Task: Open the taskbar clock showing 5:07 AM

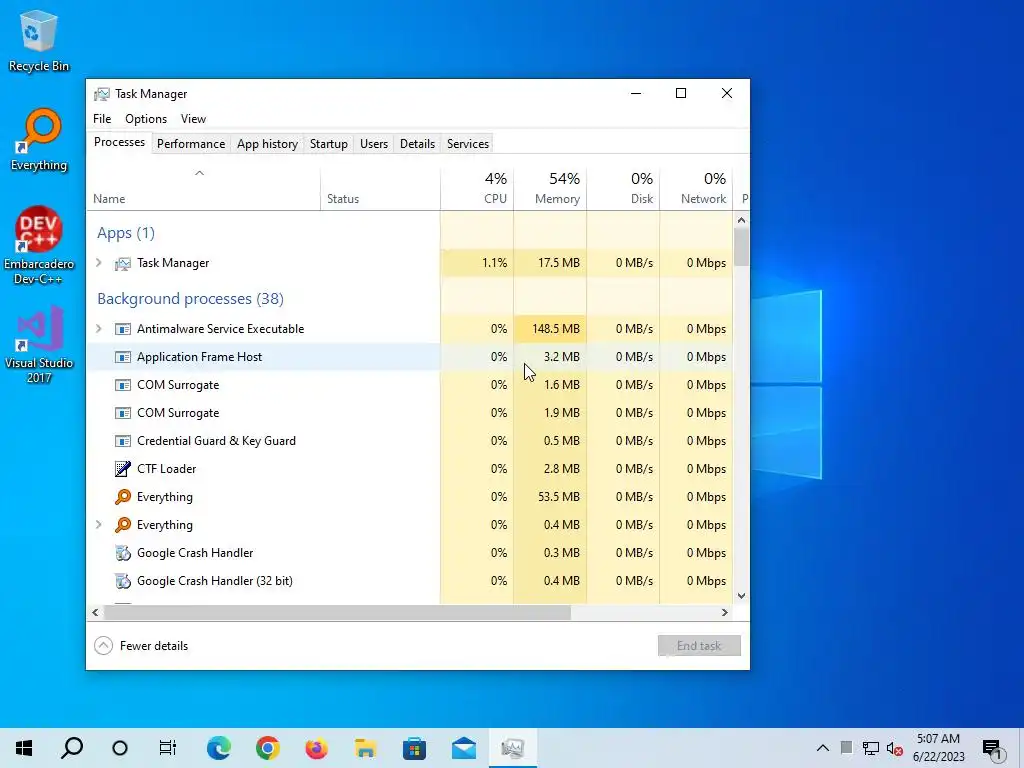Action: coord(938,748)
